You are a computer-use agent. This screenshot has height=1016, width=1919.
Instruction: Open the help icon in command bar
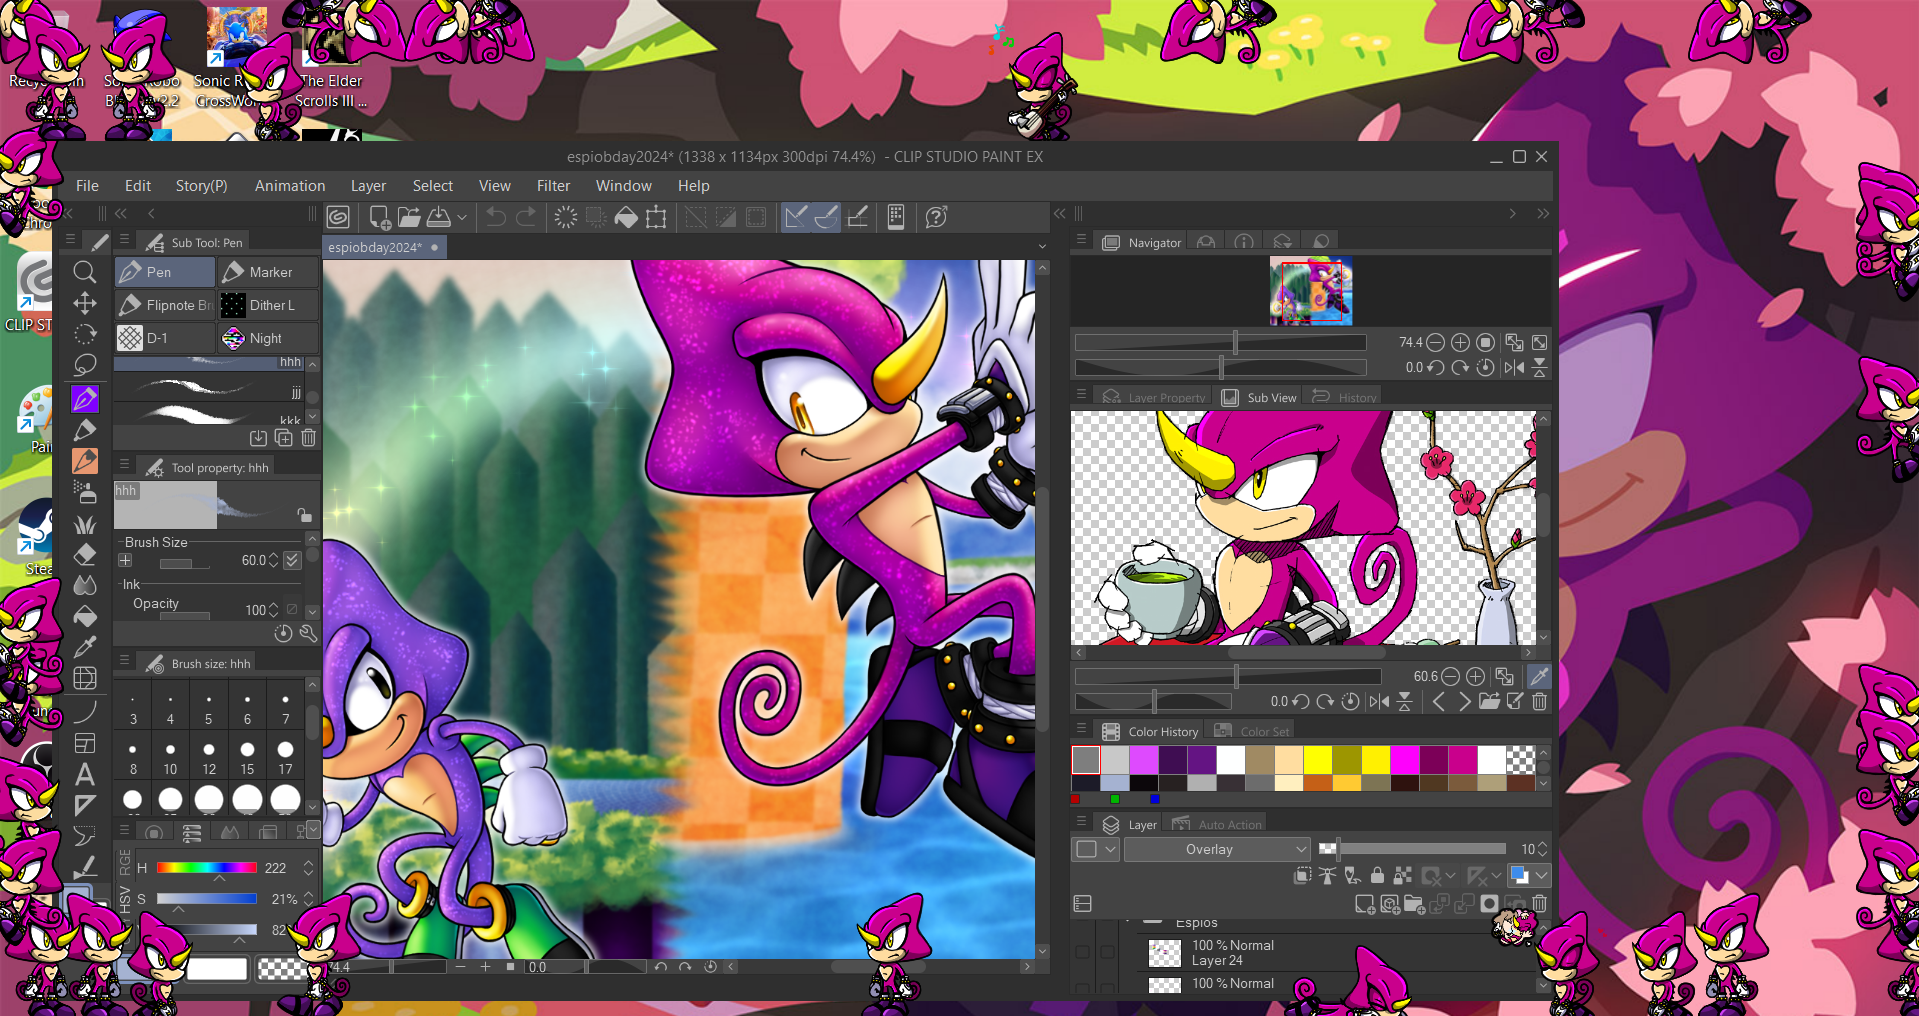(936, 217)
